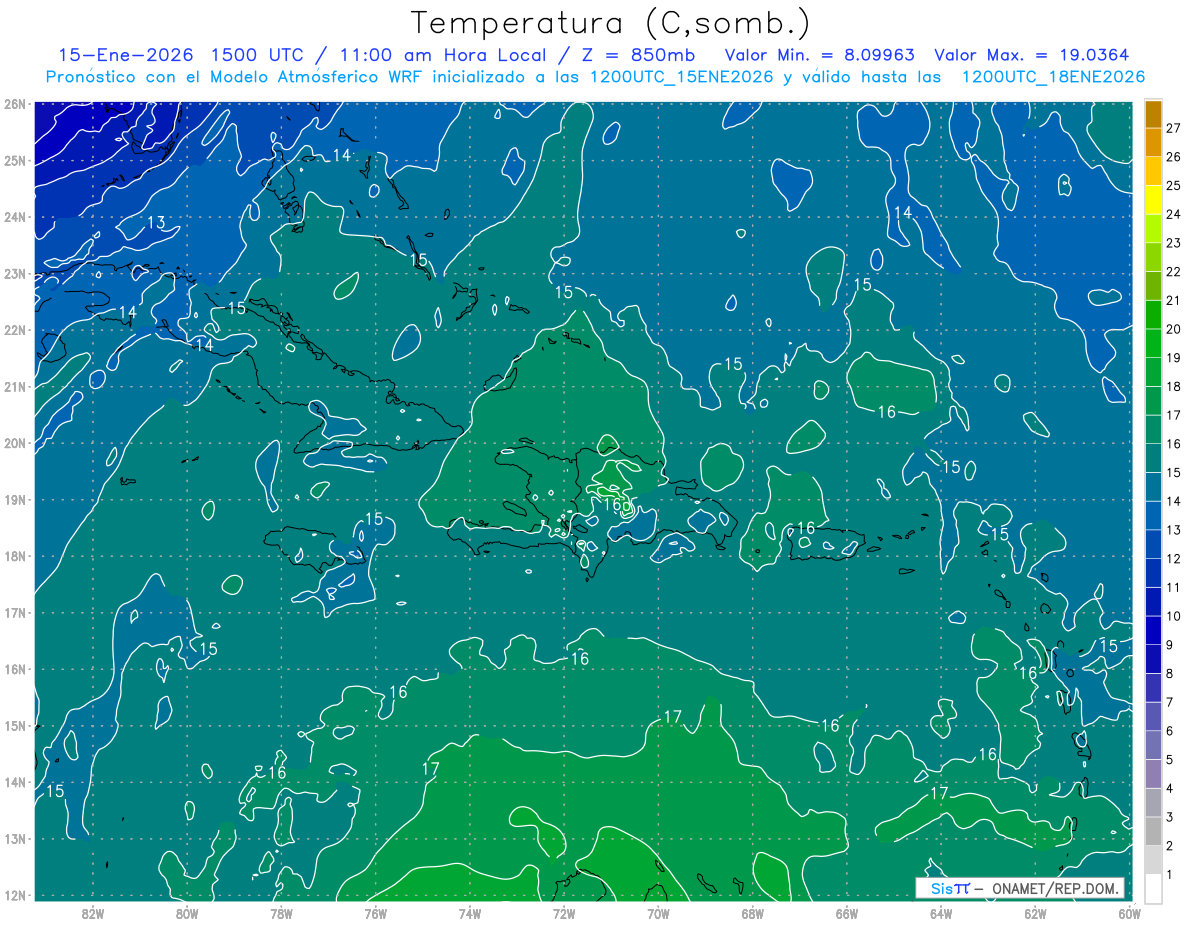The image size is (1200, 927).
Task: Click the 80W longitude axis label
Action: tap(187, 912)
